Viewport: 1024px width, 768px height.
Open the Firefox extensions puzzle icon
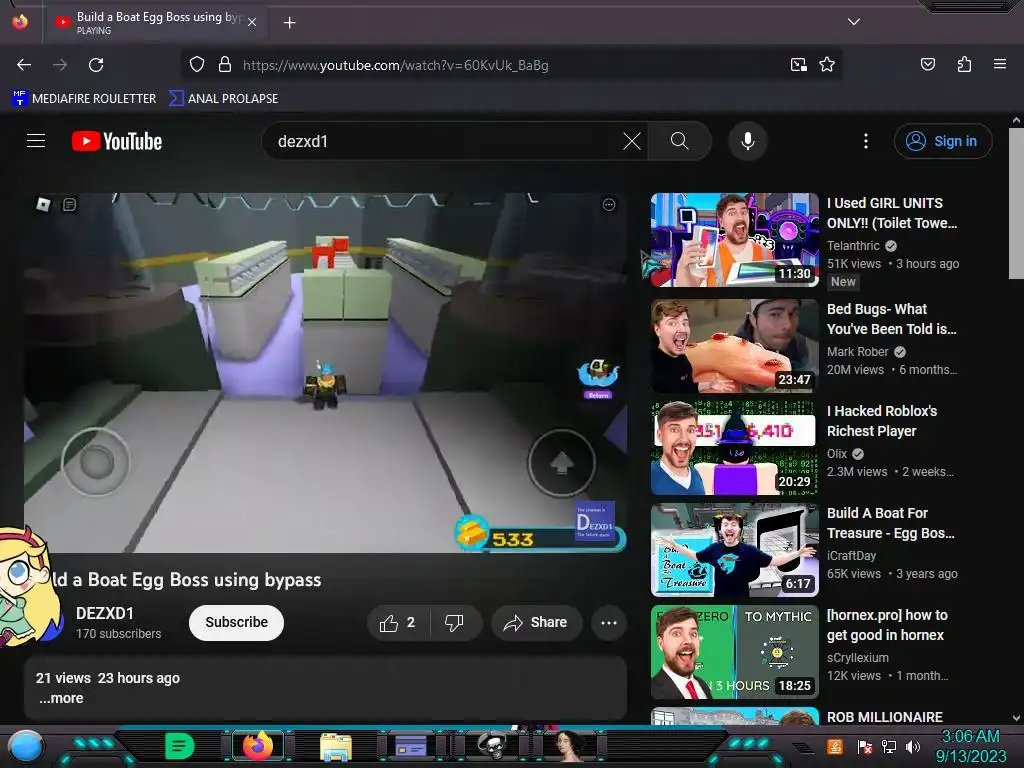[964, 64]
